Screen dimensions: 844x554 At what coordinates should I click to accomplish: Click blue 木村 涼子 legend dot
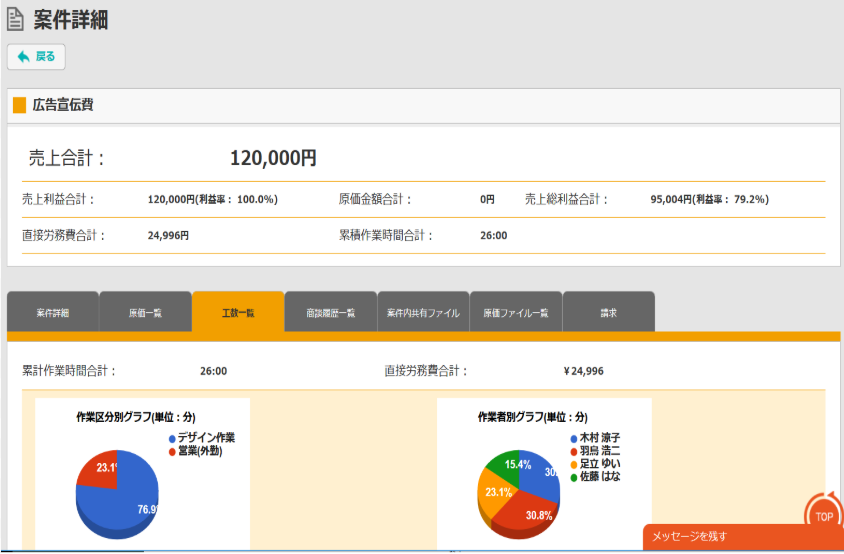574,439
